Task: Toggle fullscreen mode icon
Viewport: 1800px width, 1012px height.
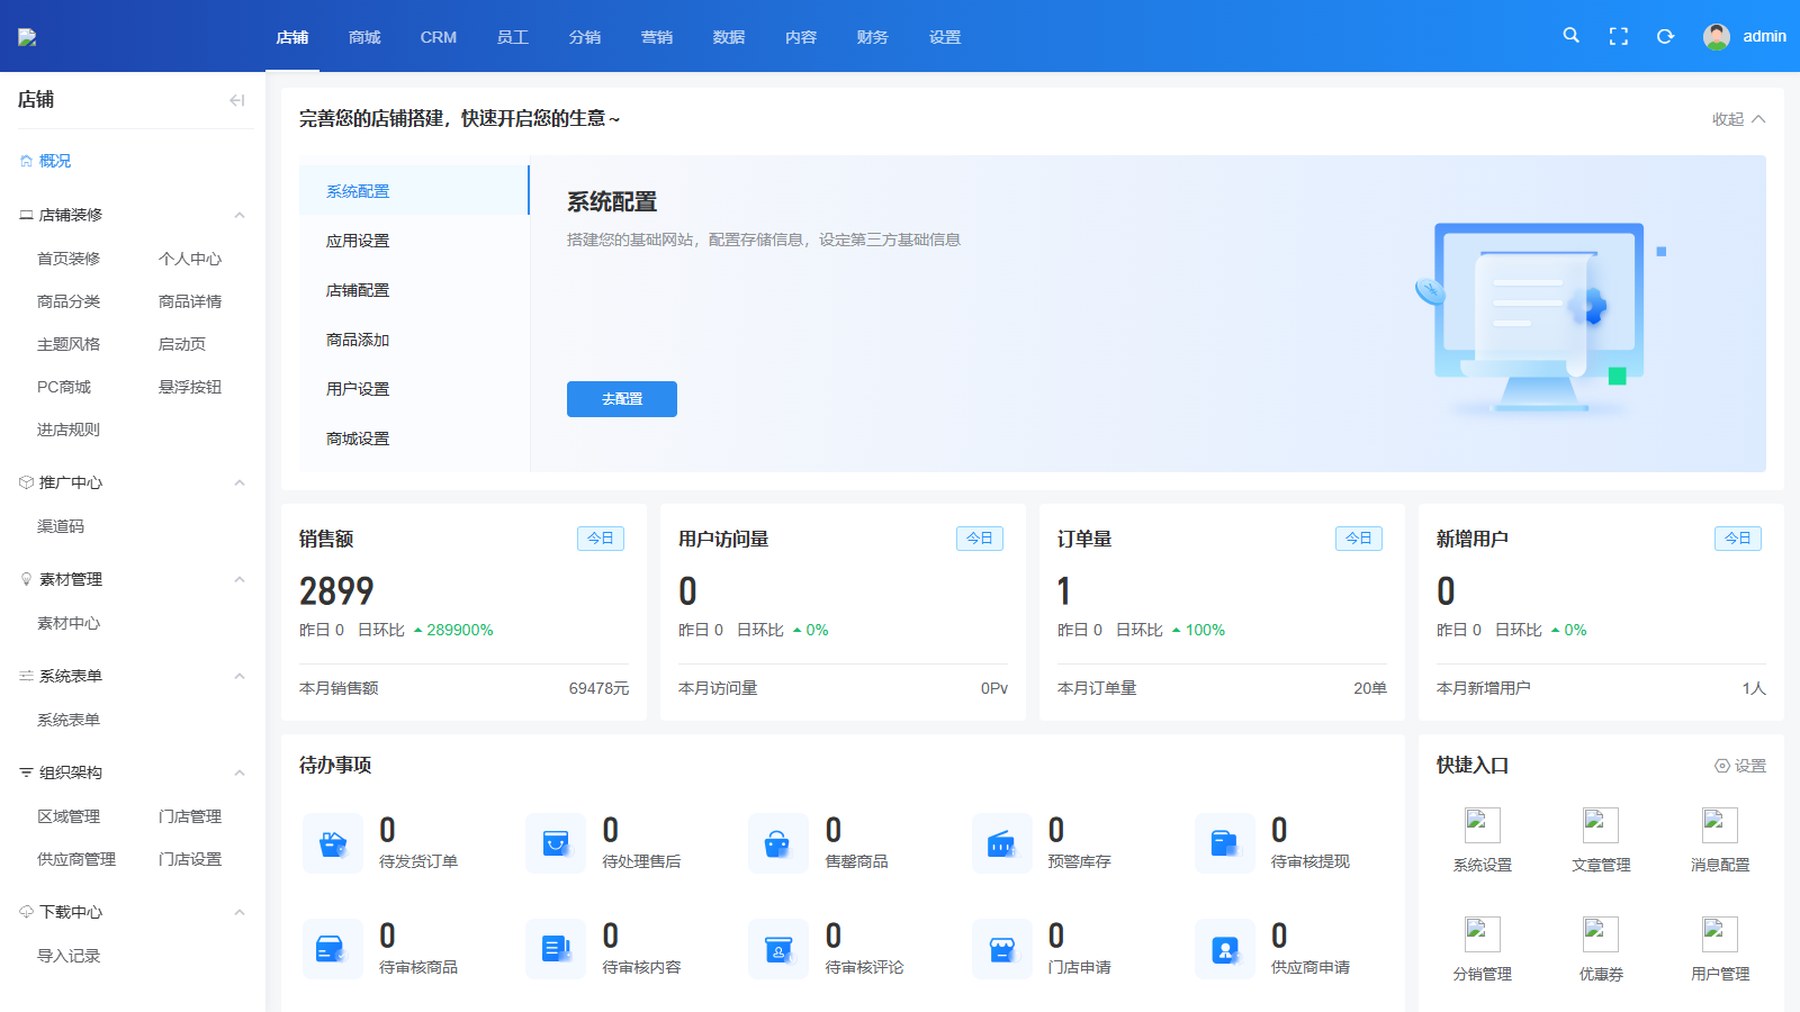Action: pyautogui.click(x=1618, y=36)
